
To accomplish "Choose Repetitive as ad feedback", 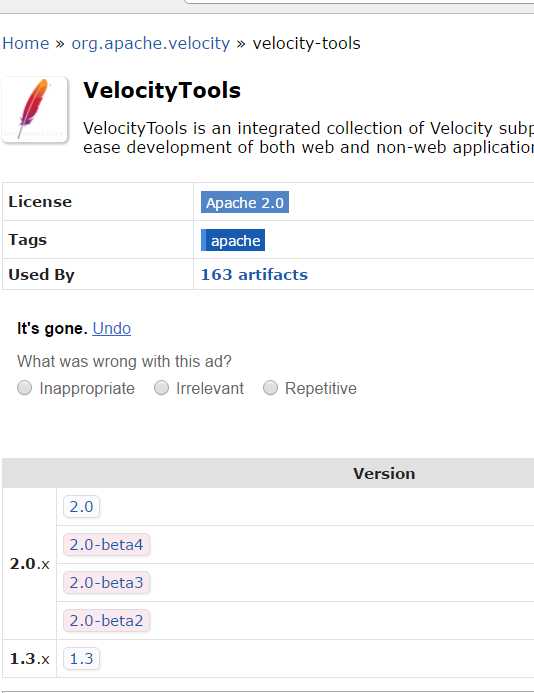I will coord(270,388).
